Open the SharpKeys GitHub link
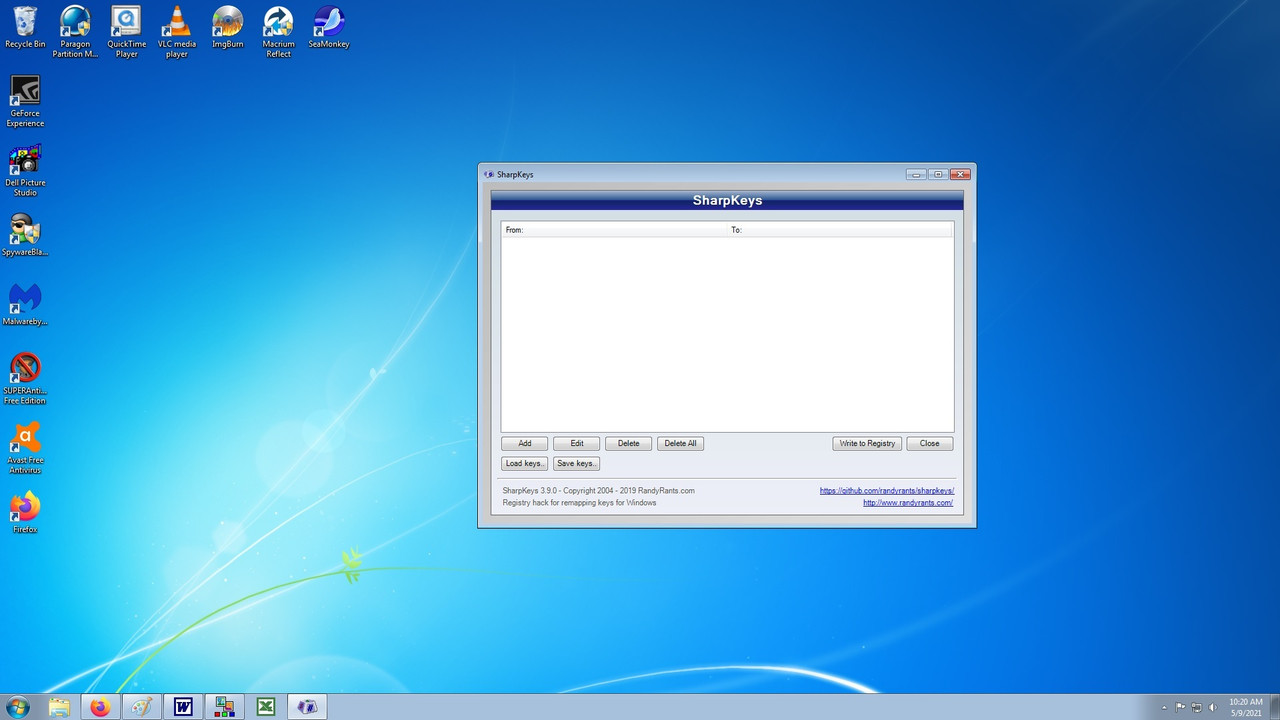The height and width of the screenshot is (720, 1280). pyautogui.click(x=886, y=490)
